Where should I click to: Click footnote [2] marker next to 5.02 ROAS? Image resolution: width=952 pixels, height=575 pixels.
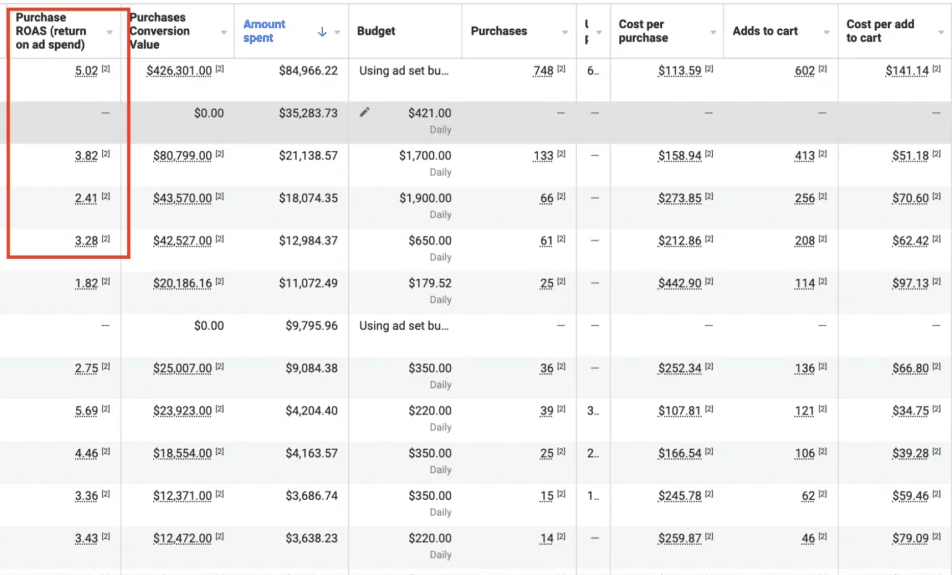(106, 70)
